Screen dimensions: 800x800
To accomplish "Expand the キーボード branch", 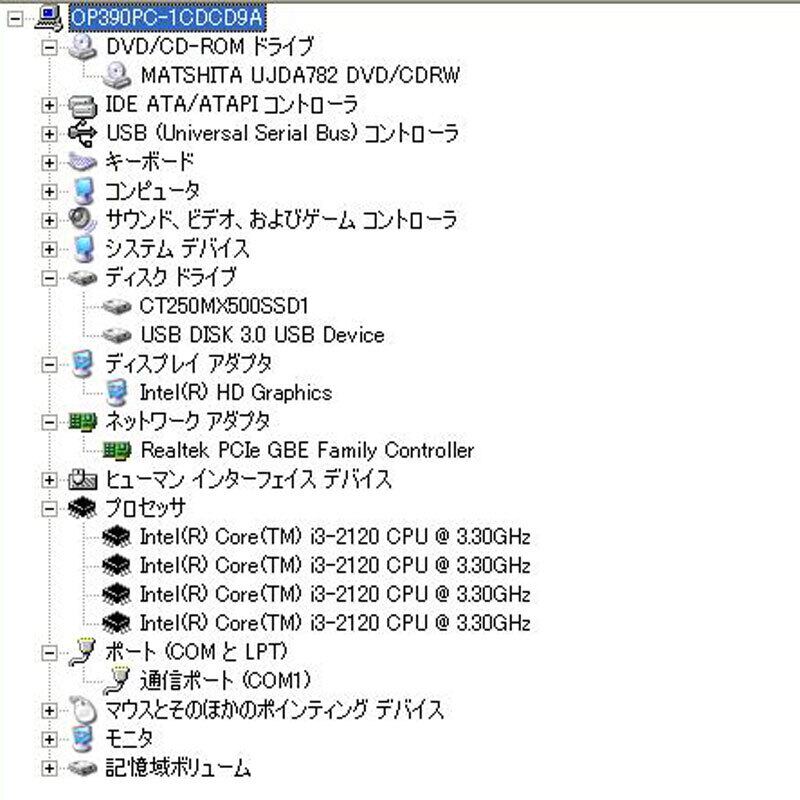I will pyautogui.click(x=49, y=163).
